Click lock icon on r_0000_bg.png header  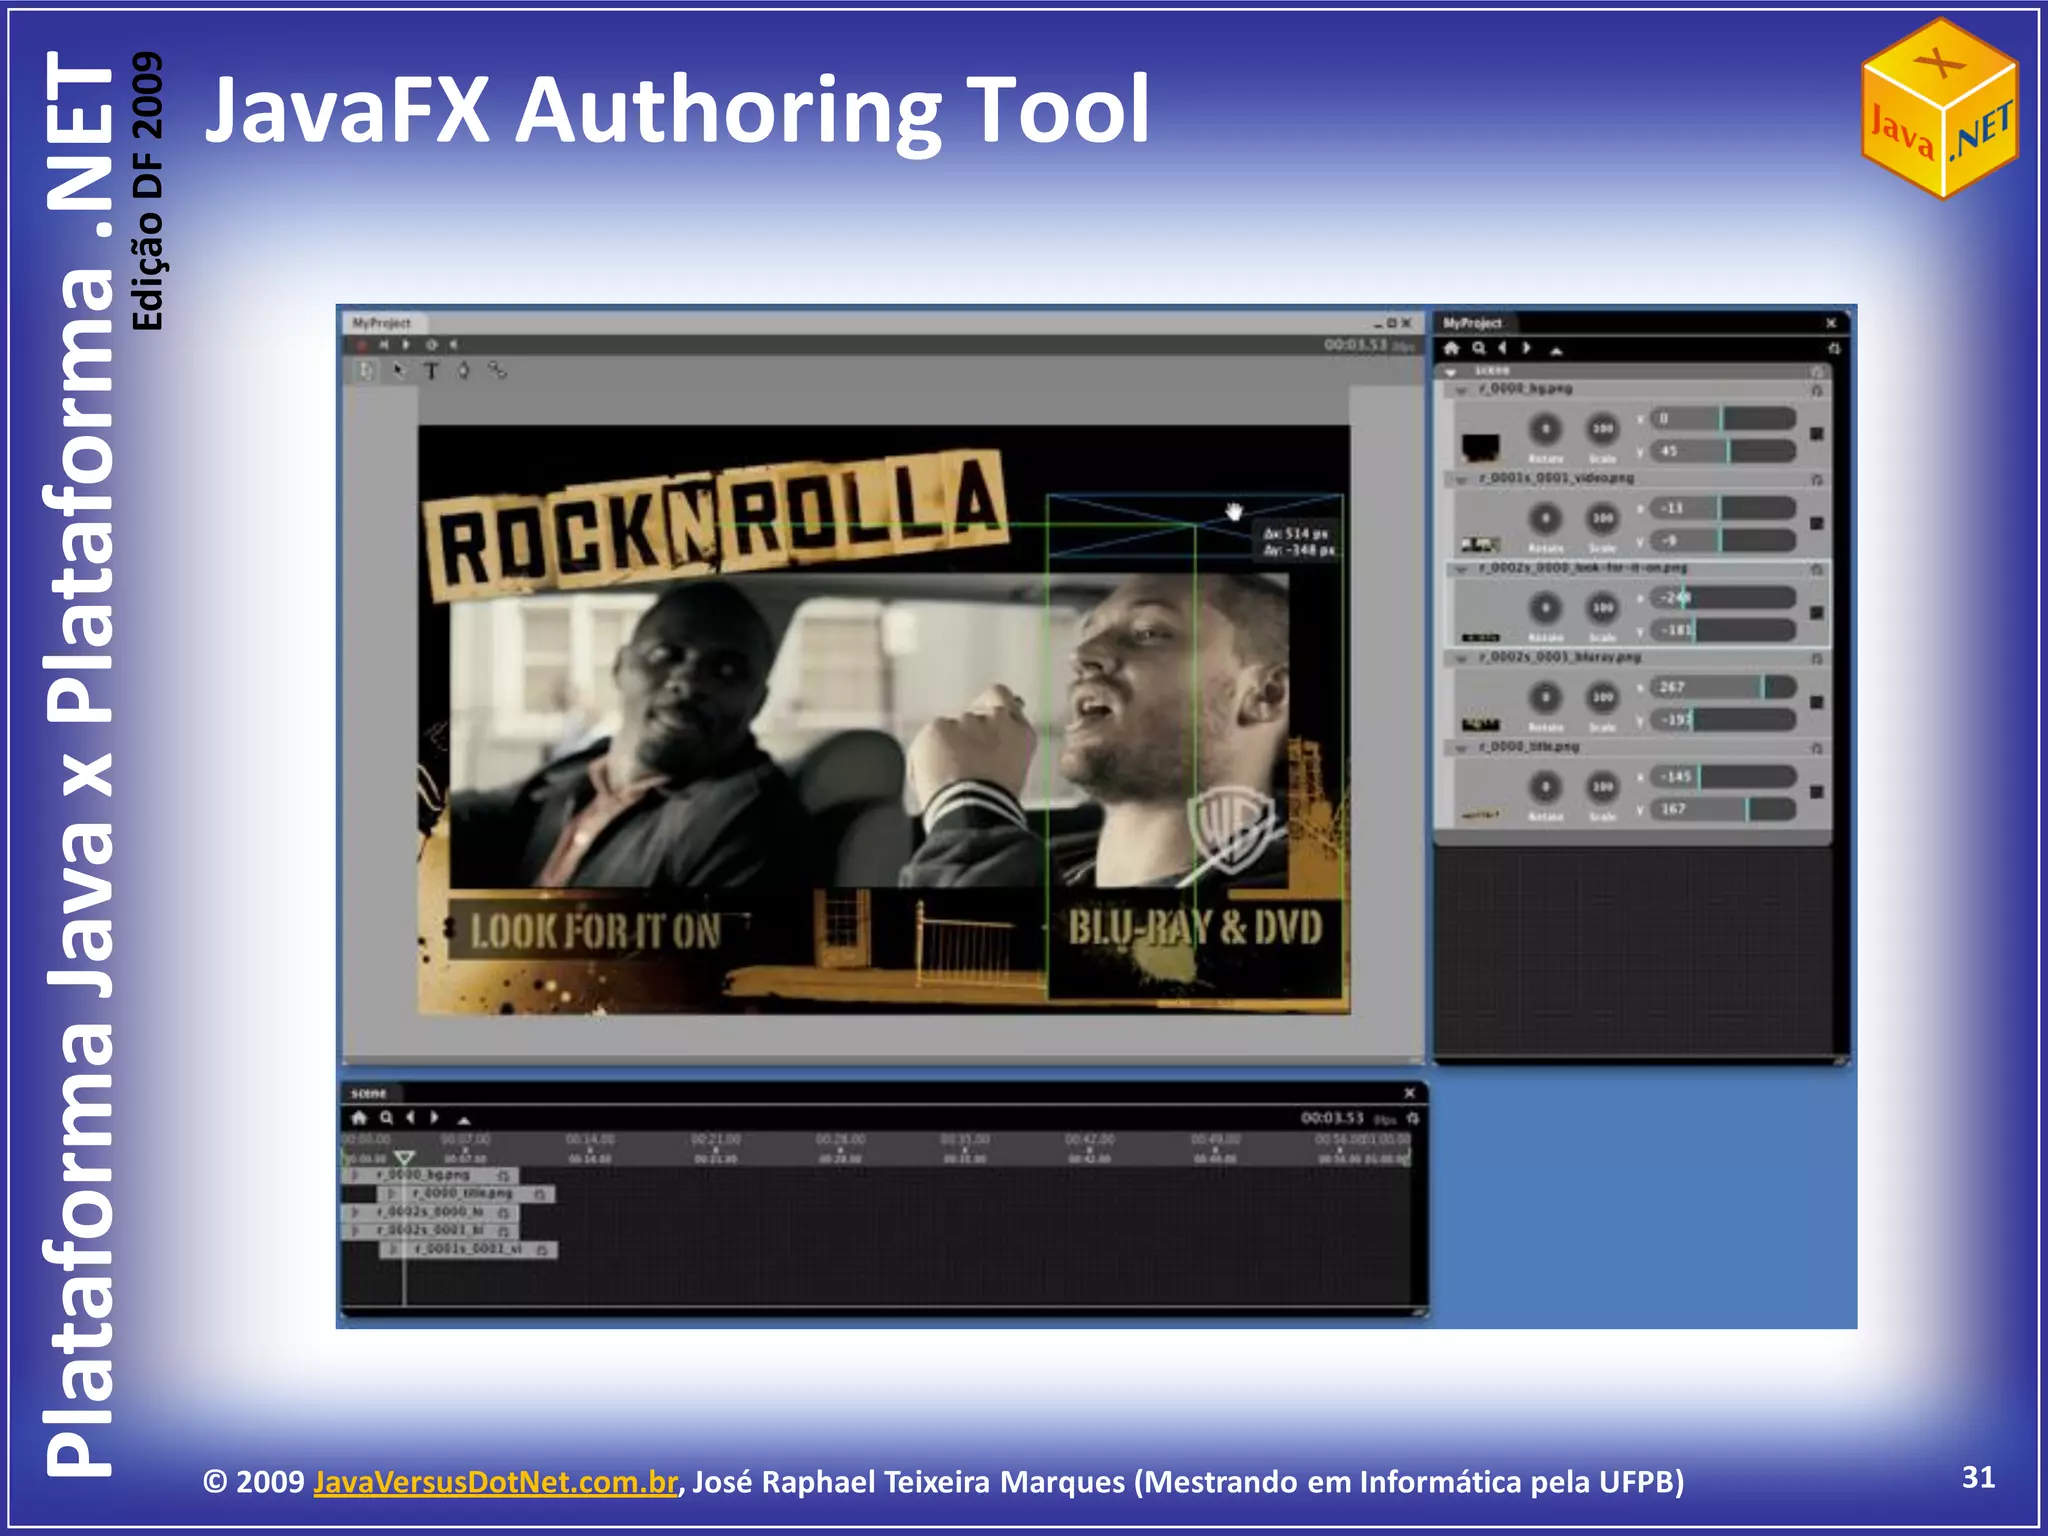point(1817,390)
